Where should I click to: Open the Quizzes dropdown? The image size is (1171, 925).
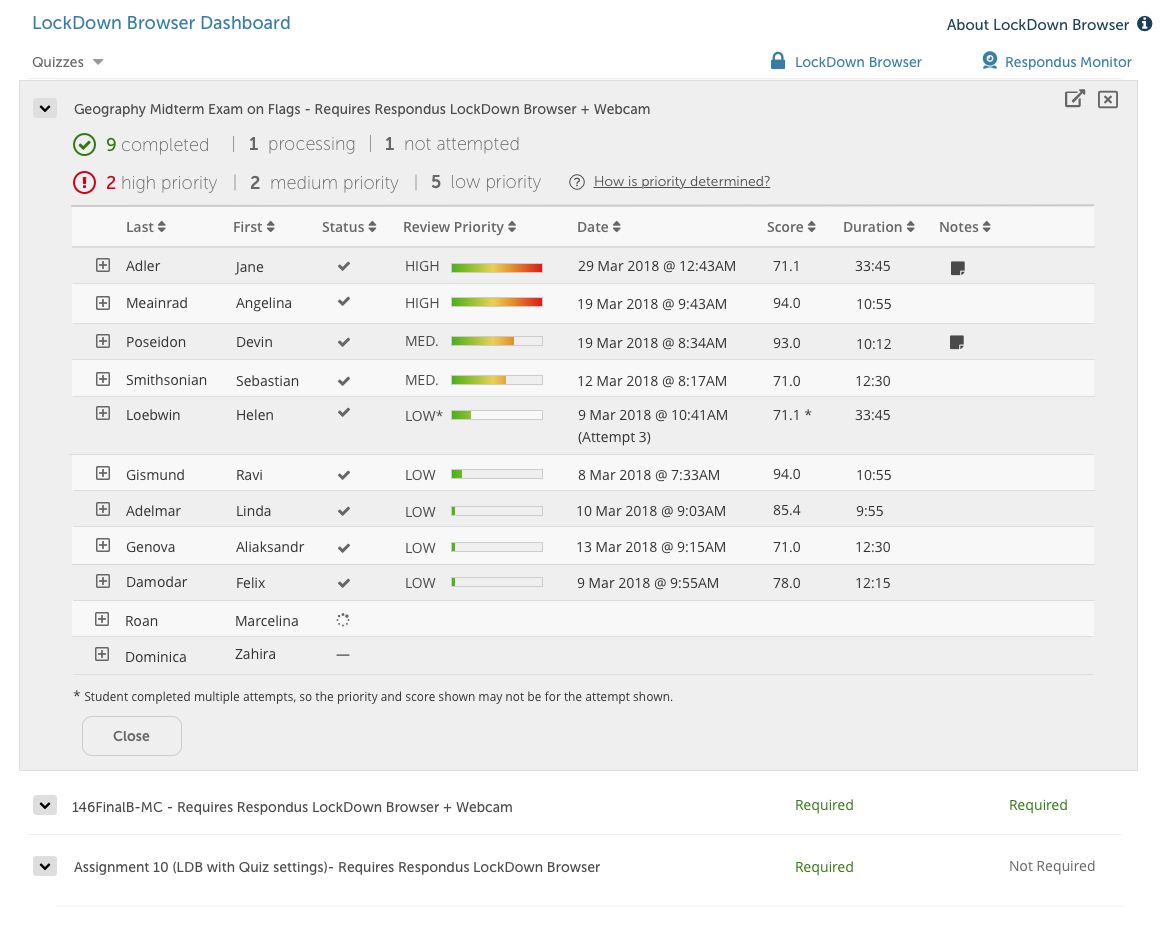[67, 61]
